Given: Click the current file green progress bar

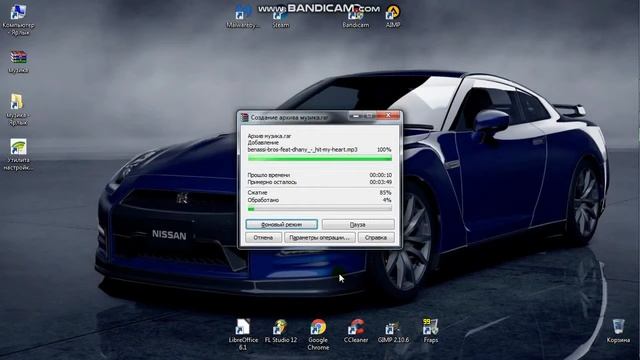Looking at the screenshot, I should 320,158.
